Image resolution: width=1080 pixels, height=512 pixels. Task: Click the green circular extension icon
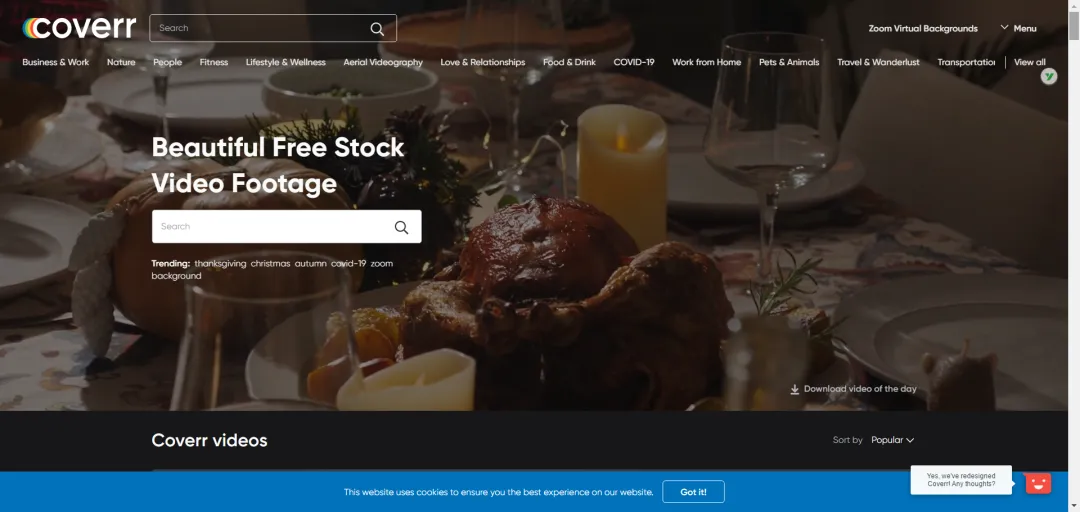coord(1048,76)
